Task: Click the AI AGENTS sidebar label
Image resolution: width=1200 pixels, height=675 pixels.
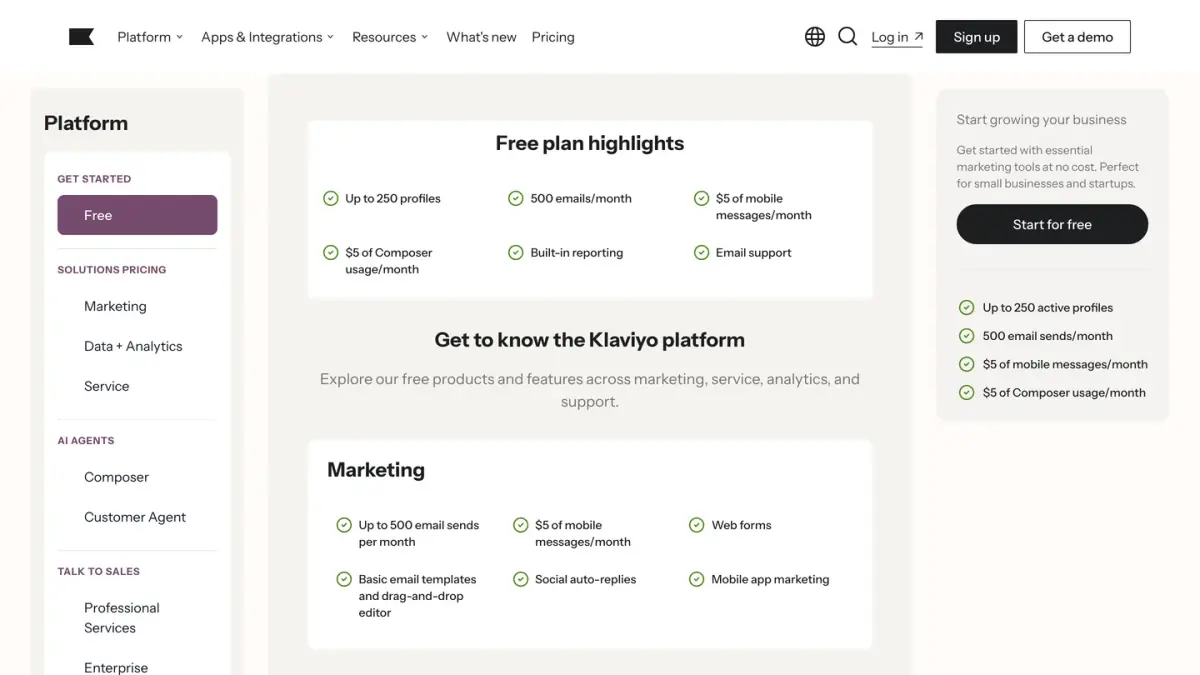Action: 86,441
